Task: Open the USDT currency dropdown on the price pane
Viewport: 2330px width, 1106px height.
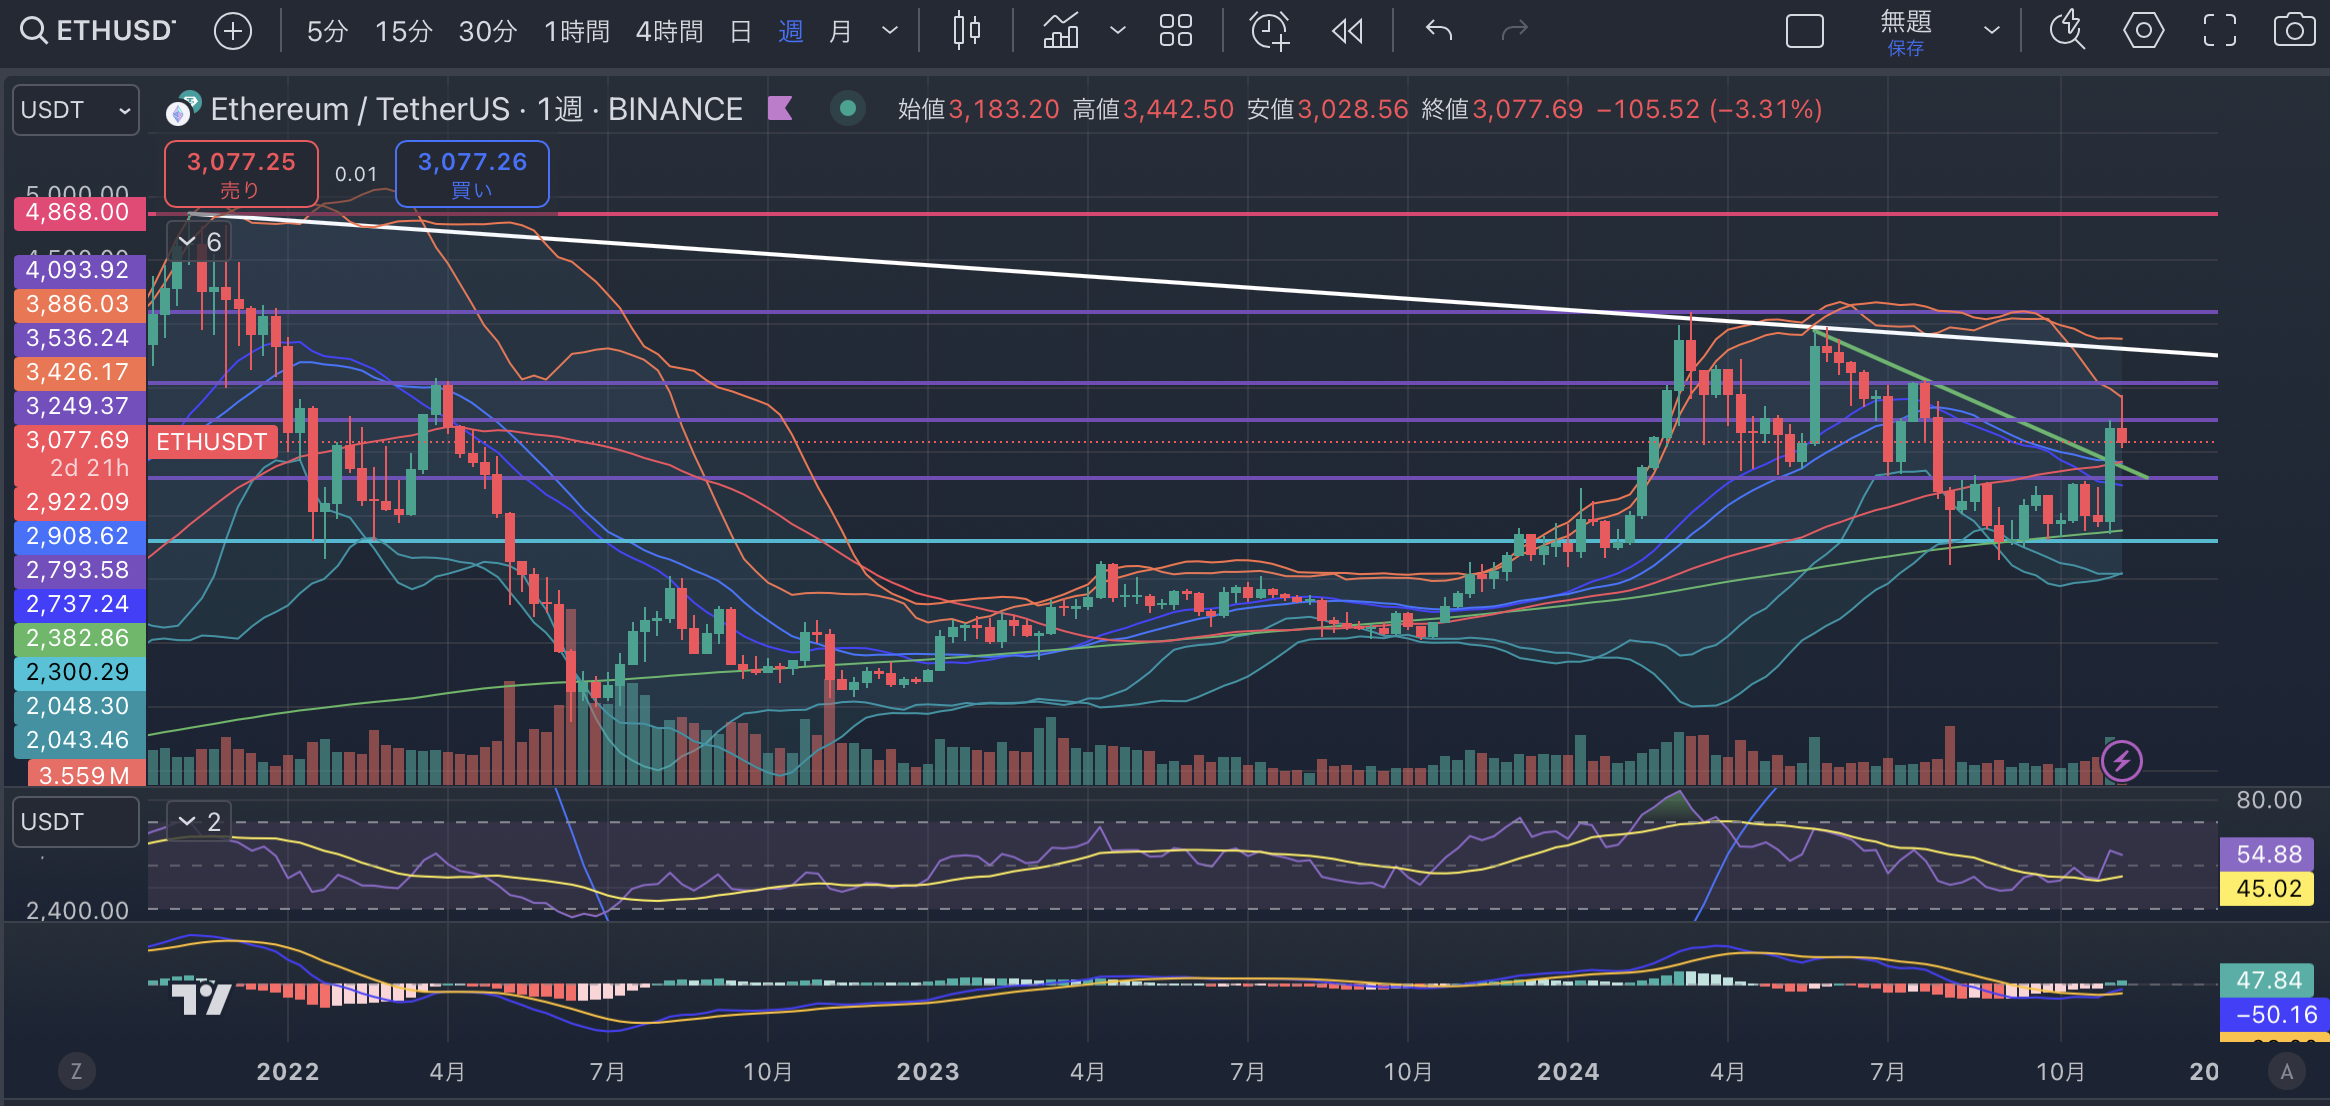Action: 76,110
